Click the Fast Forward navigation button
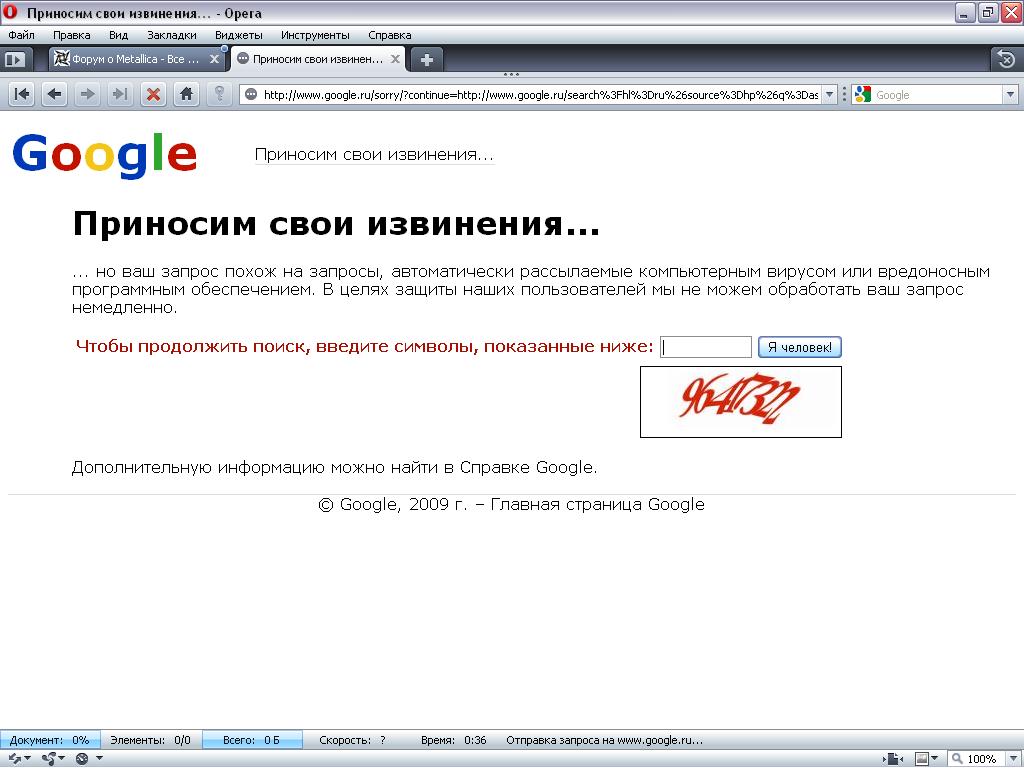Viewport: 1024px width, 768px height. 120,94
